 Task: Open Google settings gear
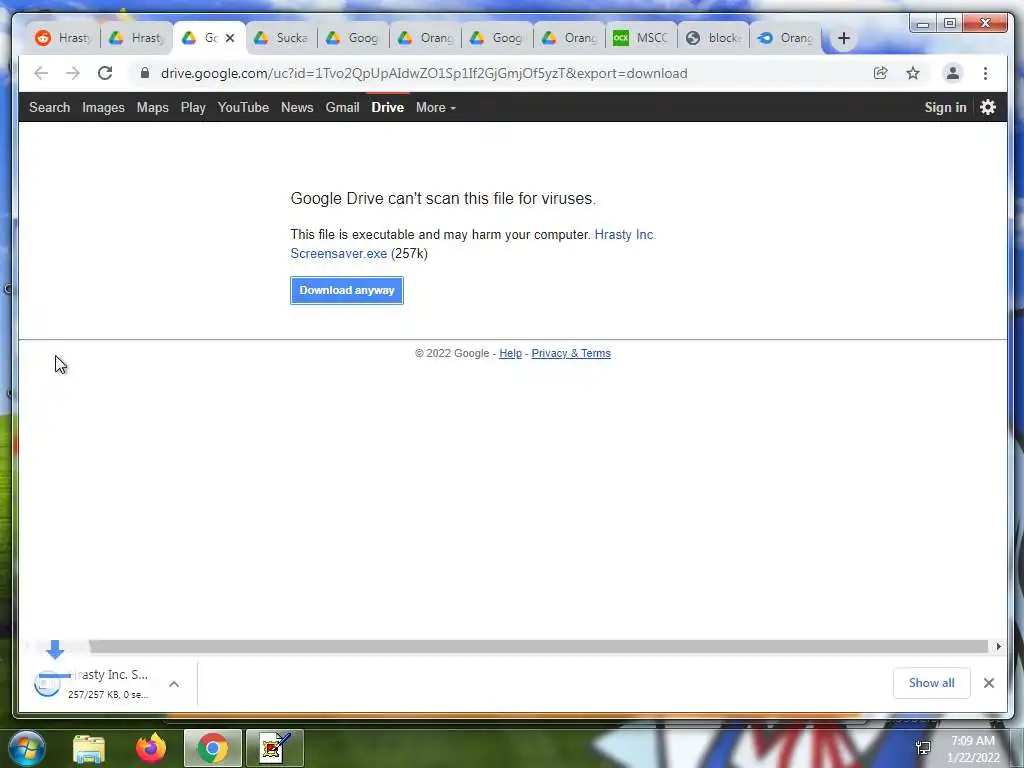click(x=988, y=107)
